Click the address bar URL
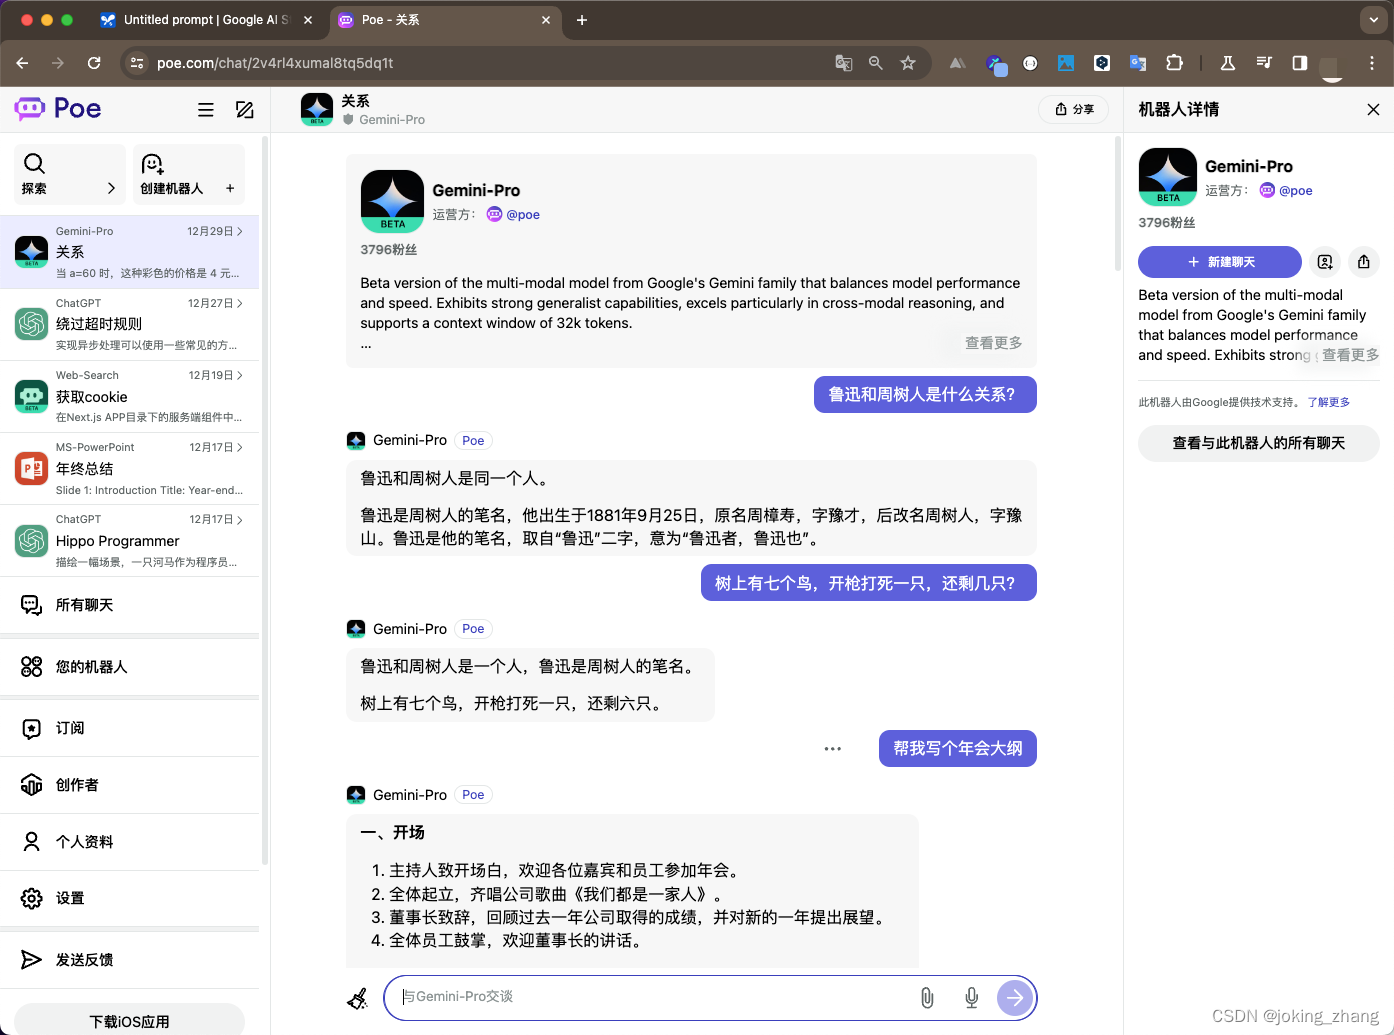1394x1035 pixels. pyautogui.click(x=275, y=63)
